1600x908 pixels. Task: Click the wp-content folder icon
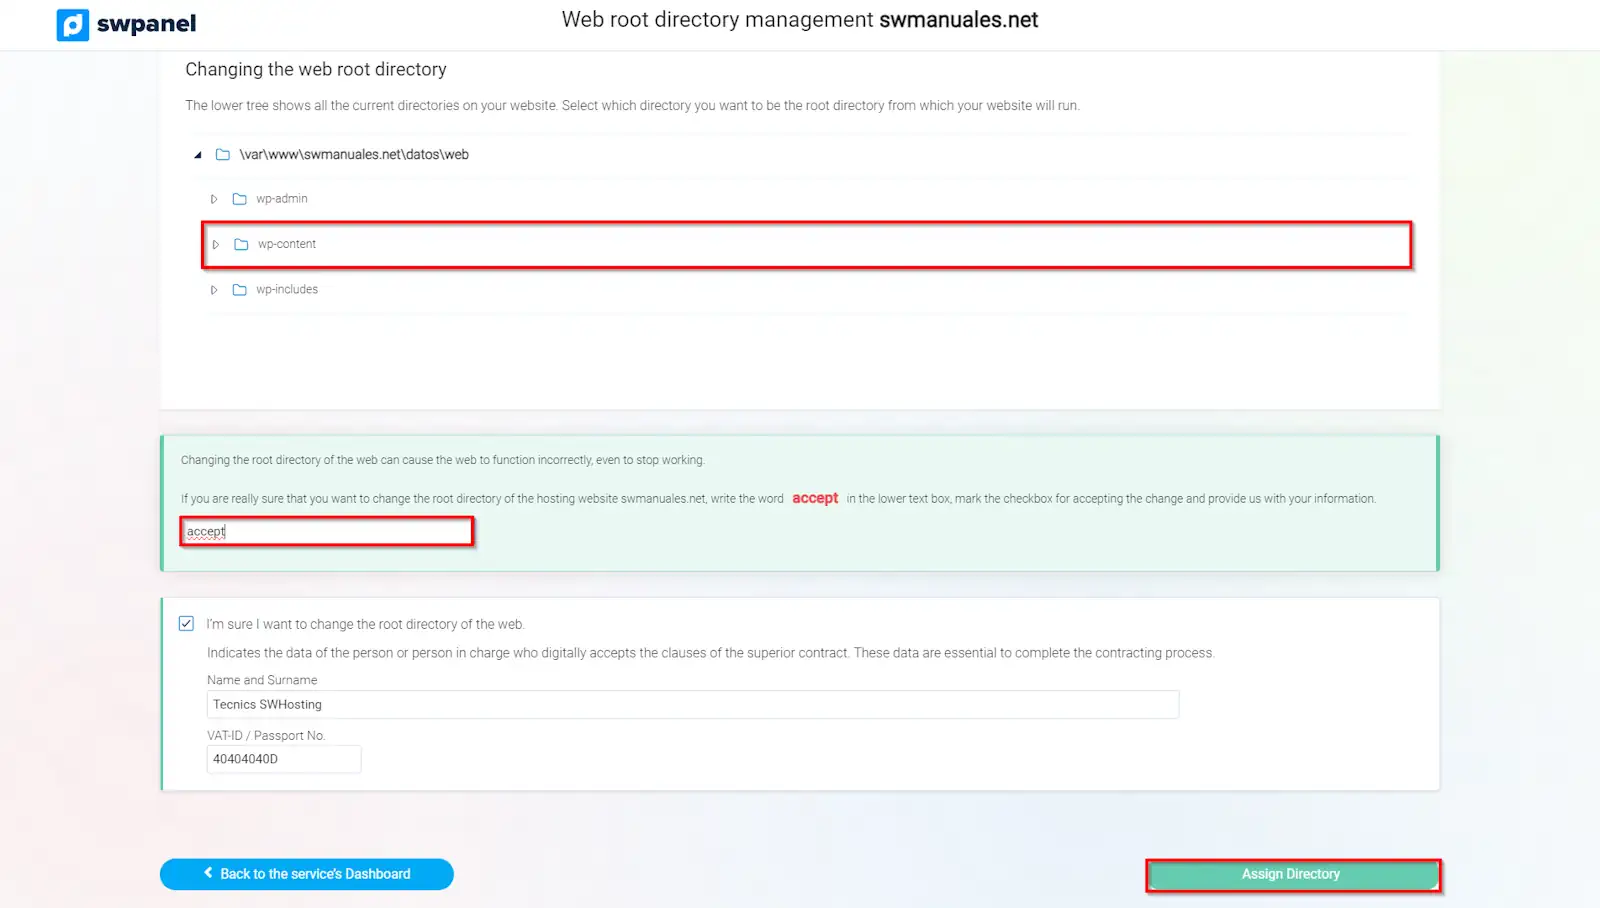pos(241,245)
